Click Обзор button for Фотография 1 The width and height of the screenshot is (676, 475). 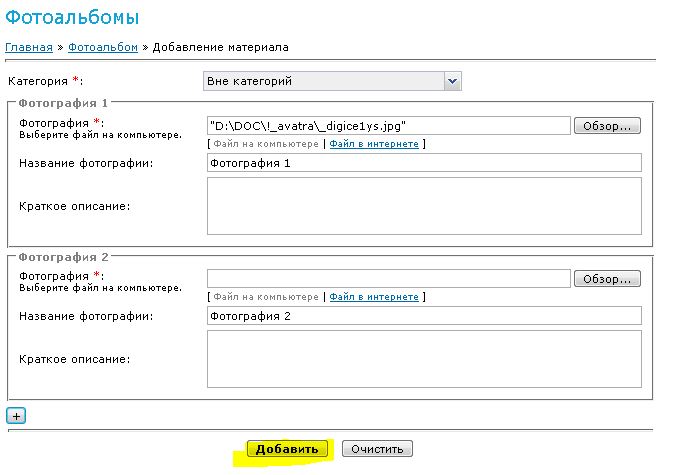pos(607,126)
